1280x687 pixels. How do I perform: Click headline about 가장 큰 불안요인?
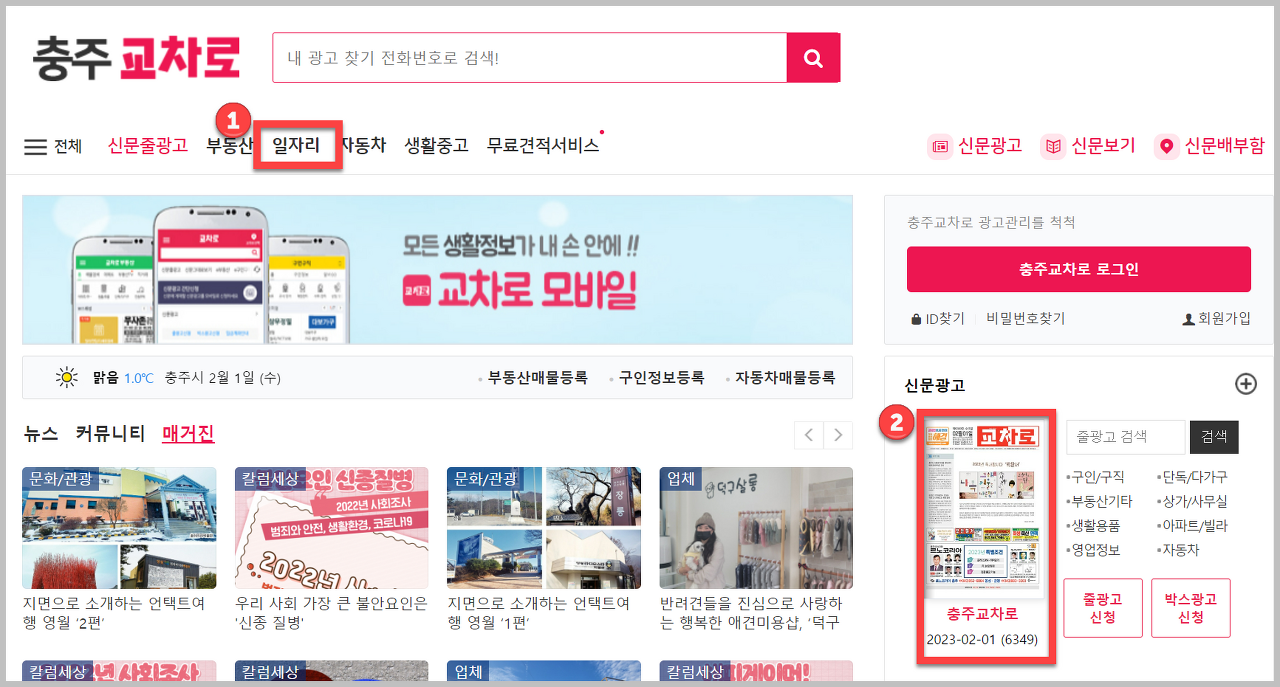pyautogui.click(x=332, y=613)
